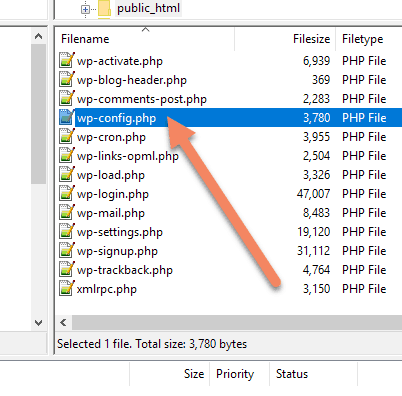
Task: Click the wp-cron.php file icon
Action: (67, 136)
